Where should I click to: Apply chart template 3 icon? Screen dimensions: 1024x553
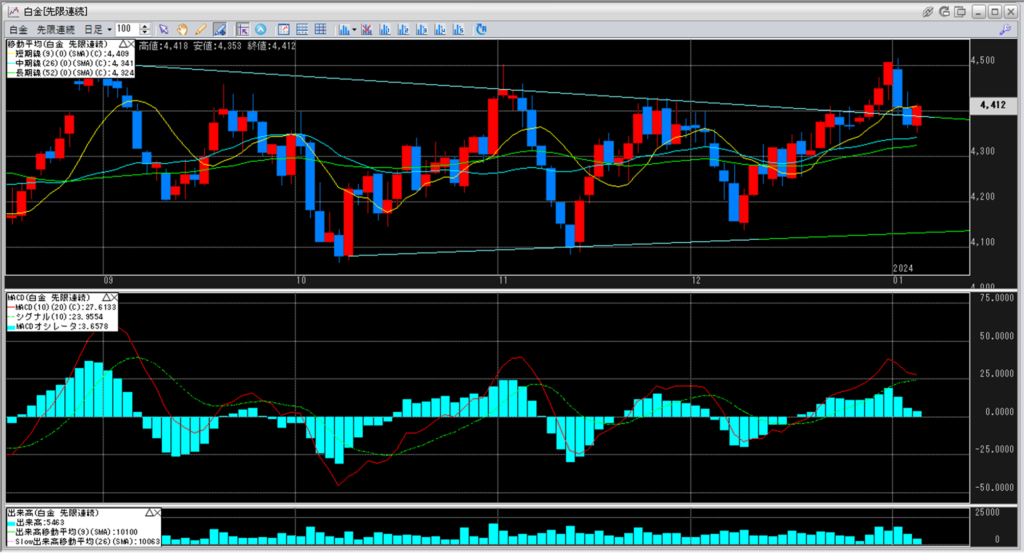tap(421, 29)
